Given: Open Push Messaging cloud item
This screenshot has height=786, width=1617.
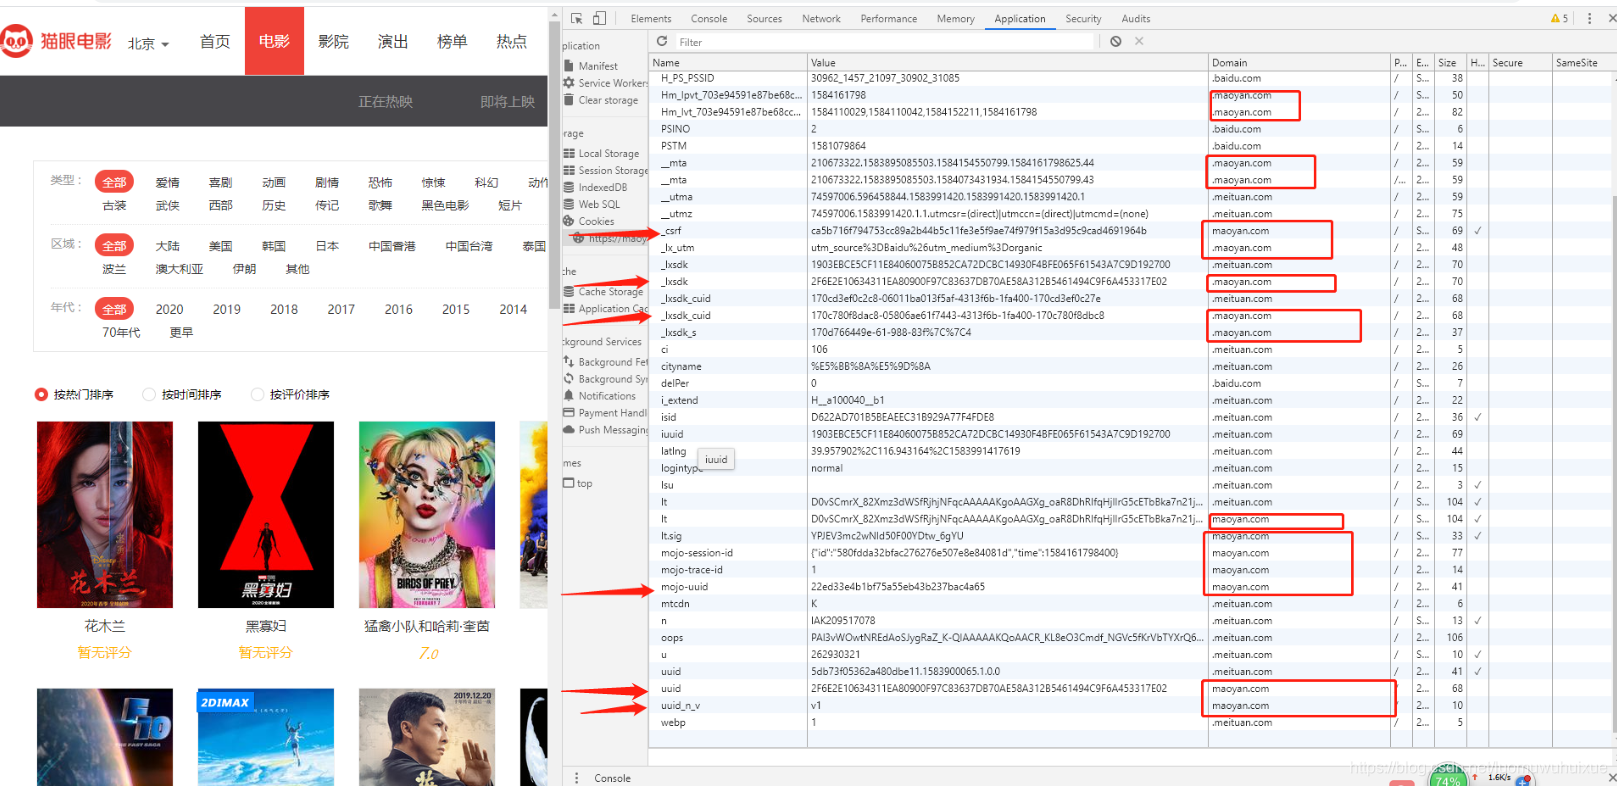Looking at the screenshot, I should point(605,430).
